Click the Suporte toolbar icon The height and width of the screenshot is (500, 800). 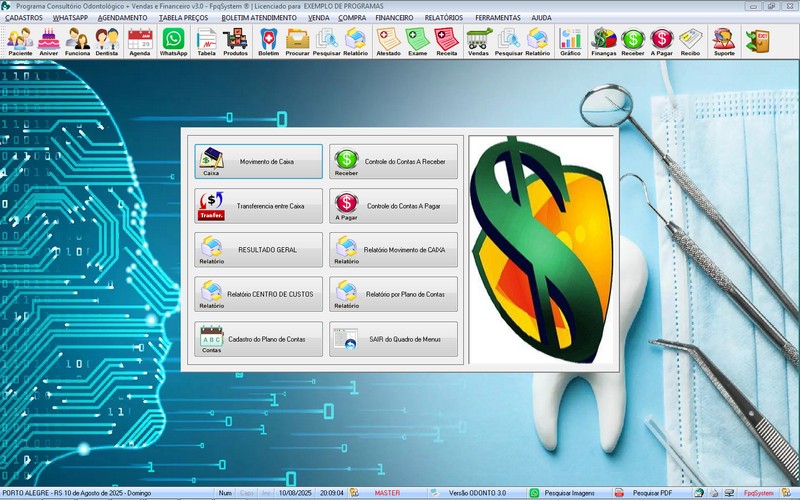pos(723,41)
